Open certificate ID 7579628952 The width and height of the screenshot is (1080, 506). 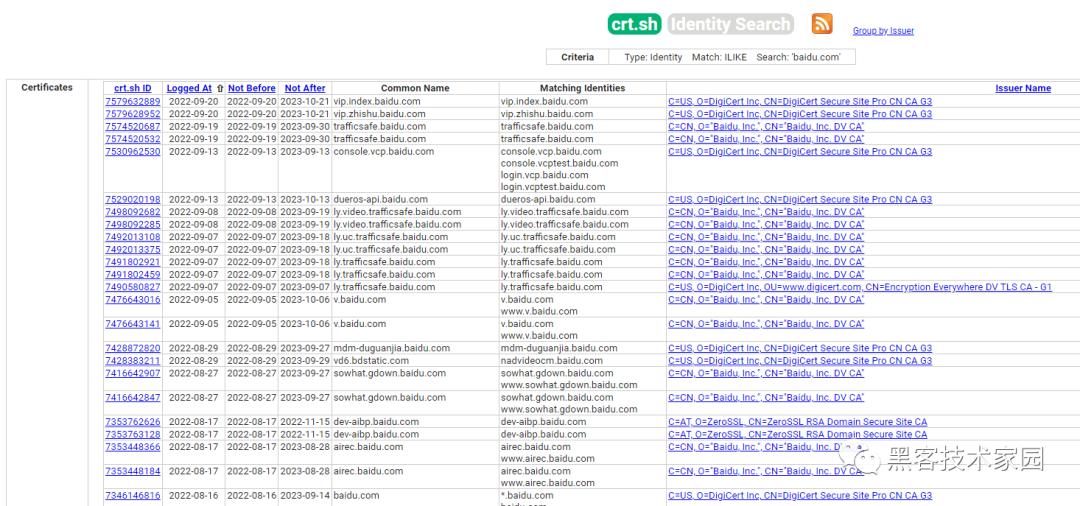point(133,114)
